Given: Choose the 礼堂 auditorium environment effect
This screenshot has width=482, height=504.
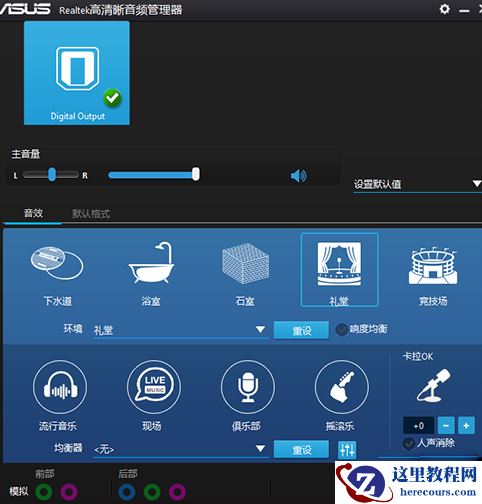Looking at the screenshot, I should pyautogui.click(x=339, y=270).
